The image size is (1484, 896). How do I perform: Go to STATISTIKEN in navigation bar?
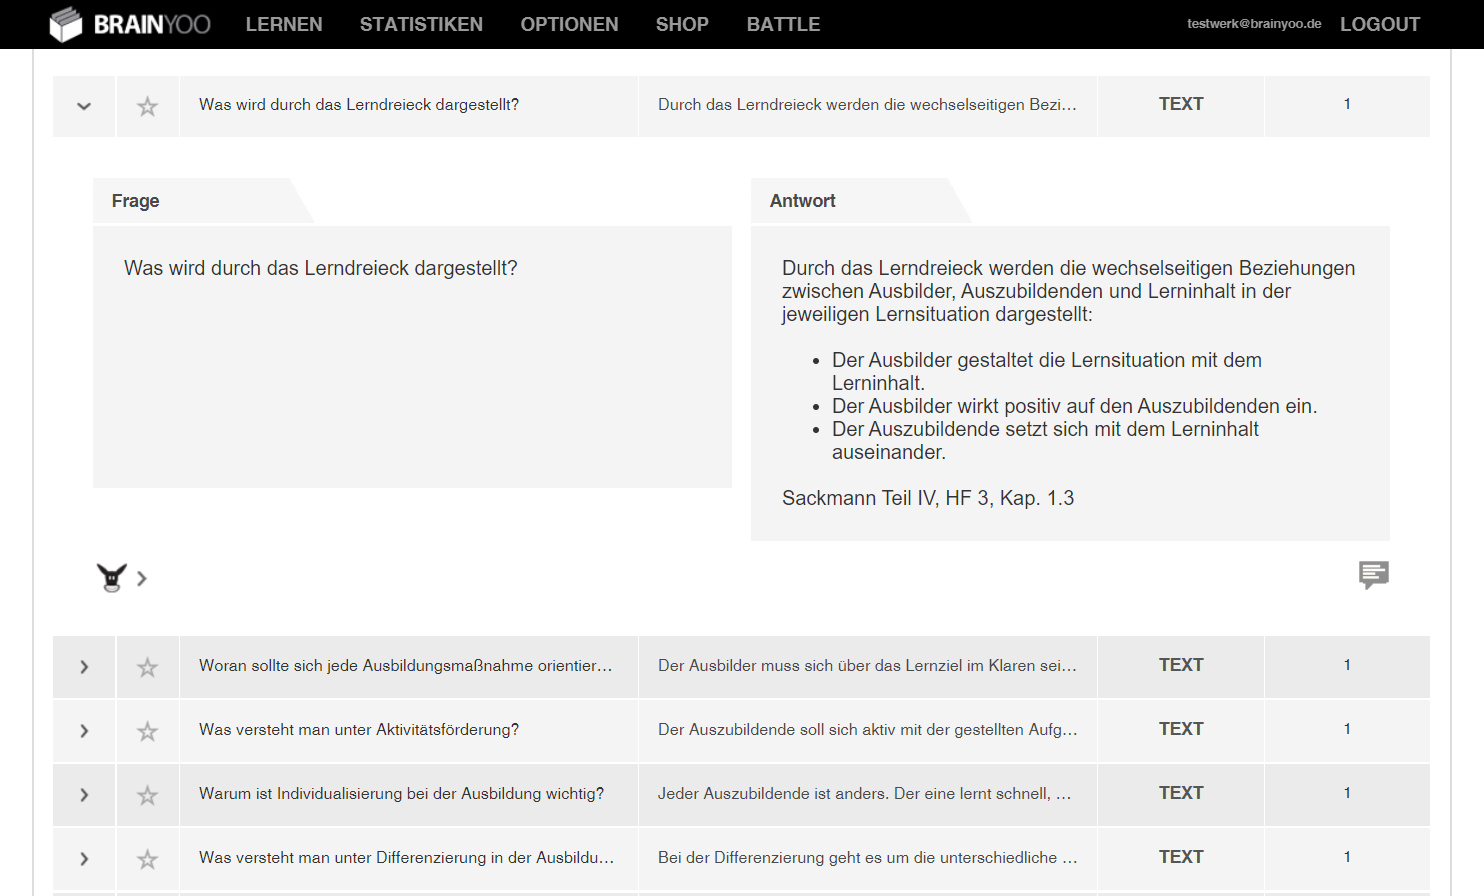pos(421,24)
